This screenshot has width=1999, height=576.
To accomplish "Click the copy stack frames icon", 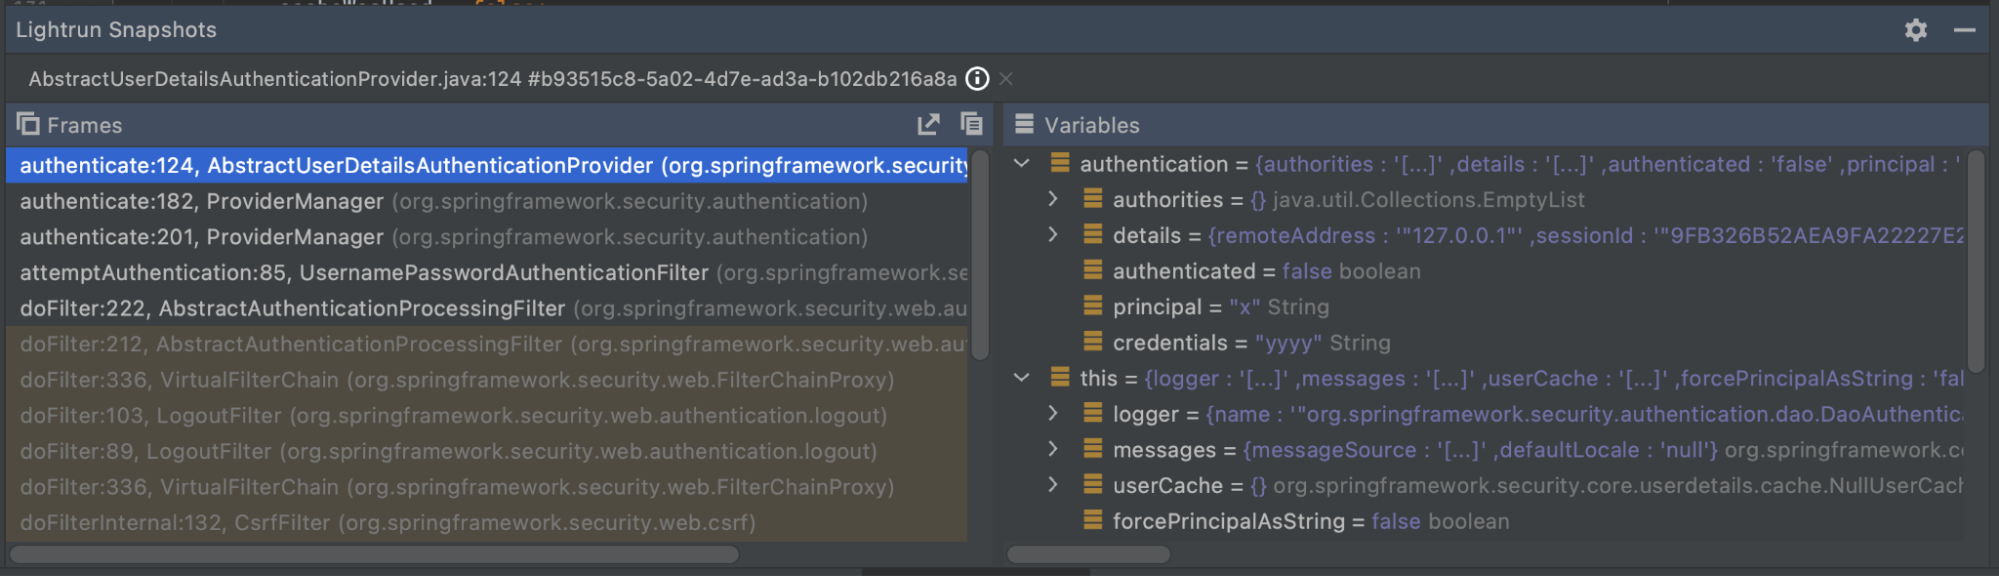I will (971, 124).
